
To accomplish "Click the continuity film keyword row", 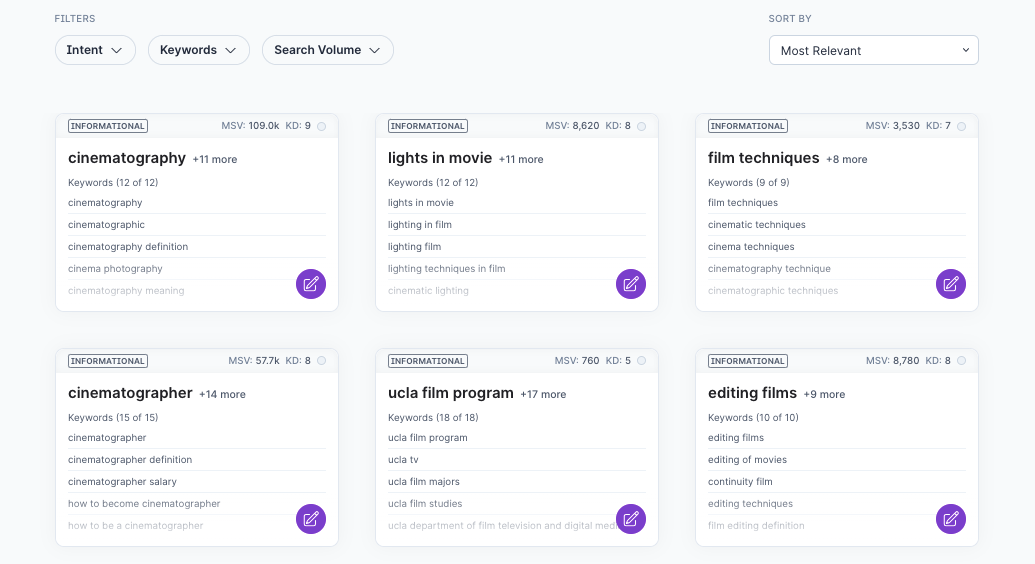I will [x=740, y=482].
